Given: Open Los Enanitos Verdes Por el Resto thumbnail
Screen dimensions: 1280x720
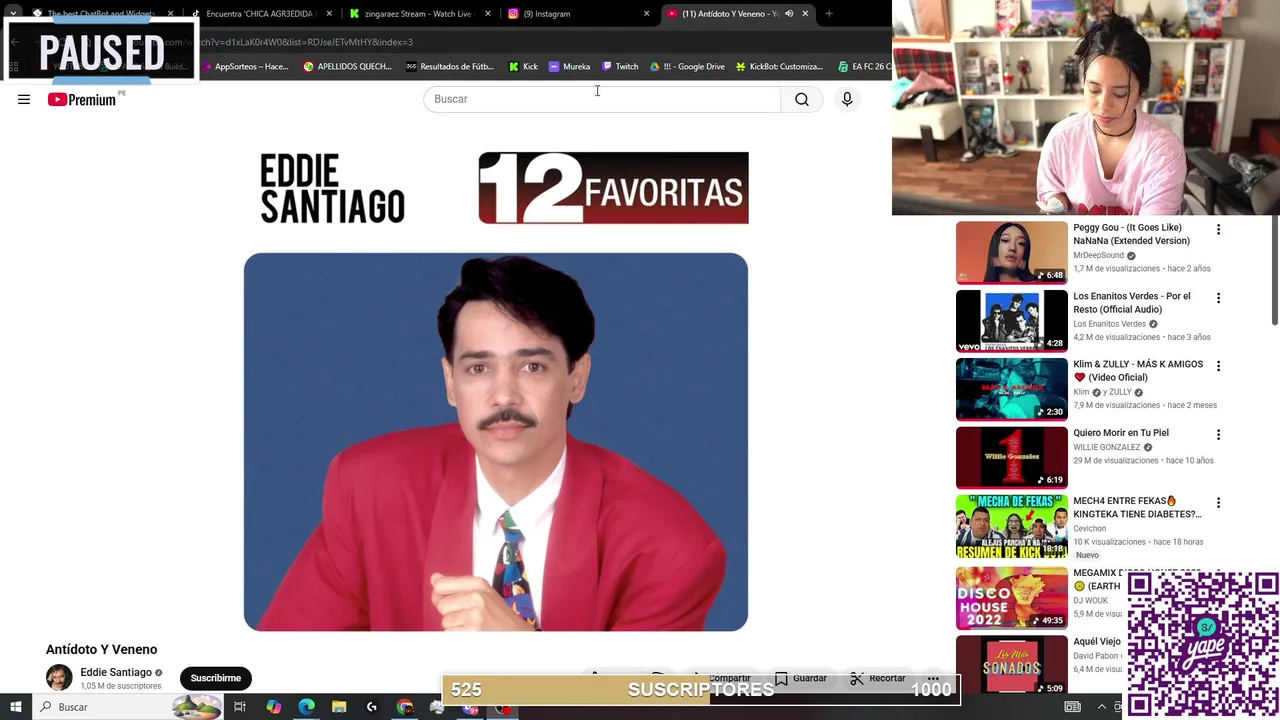Looking at the screenshot, I should [1012, 321].
